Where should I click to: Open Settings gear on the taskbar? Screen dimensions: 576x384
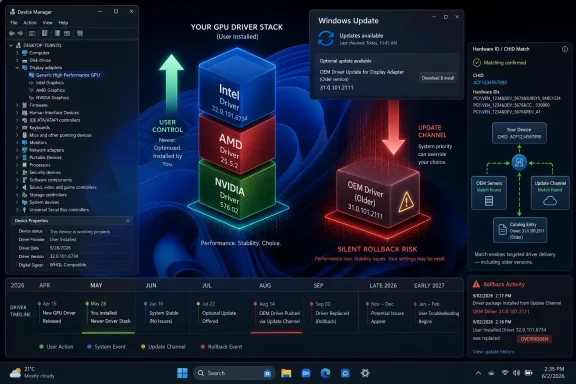click(365, 373)
